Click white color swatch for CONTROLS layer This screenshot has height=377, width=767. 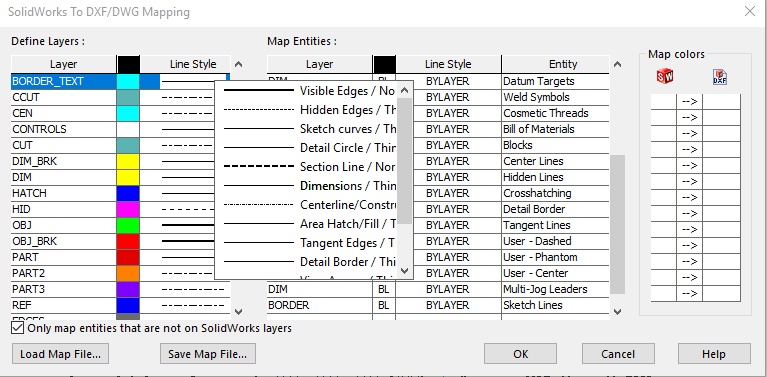pos(128,129)
